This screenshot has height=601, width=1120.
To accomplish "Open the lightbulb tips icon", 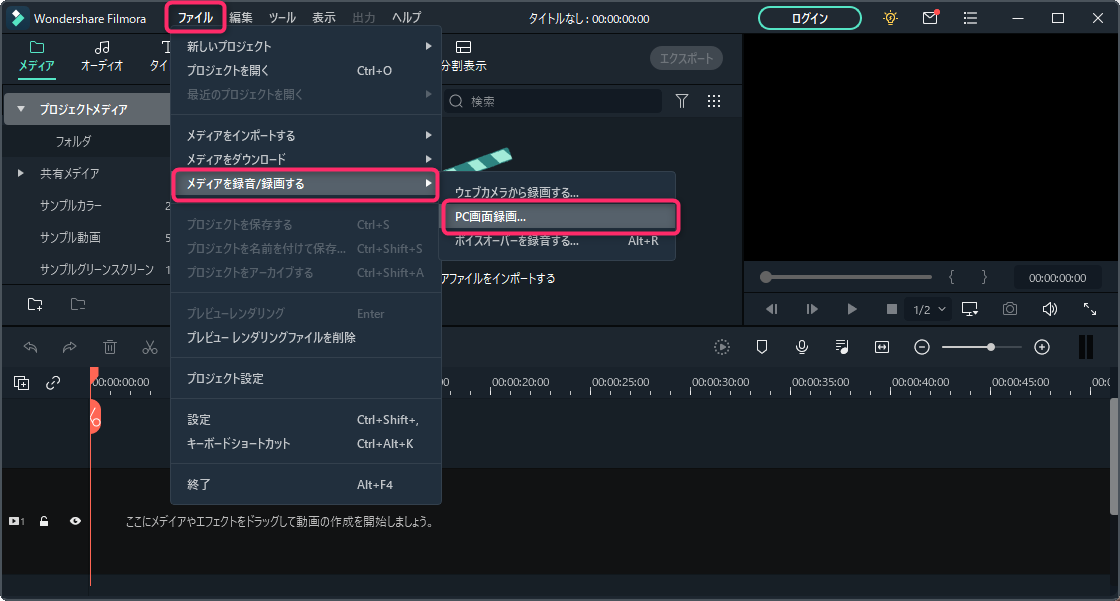I will pos(890,19).
